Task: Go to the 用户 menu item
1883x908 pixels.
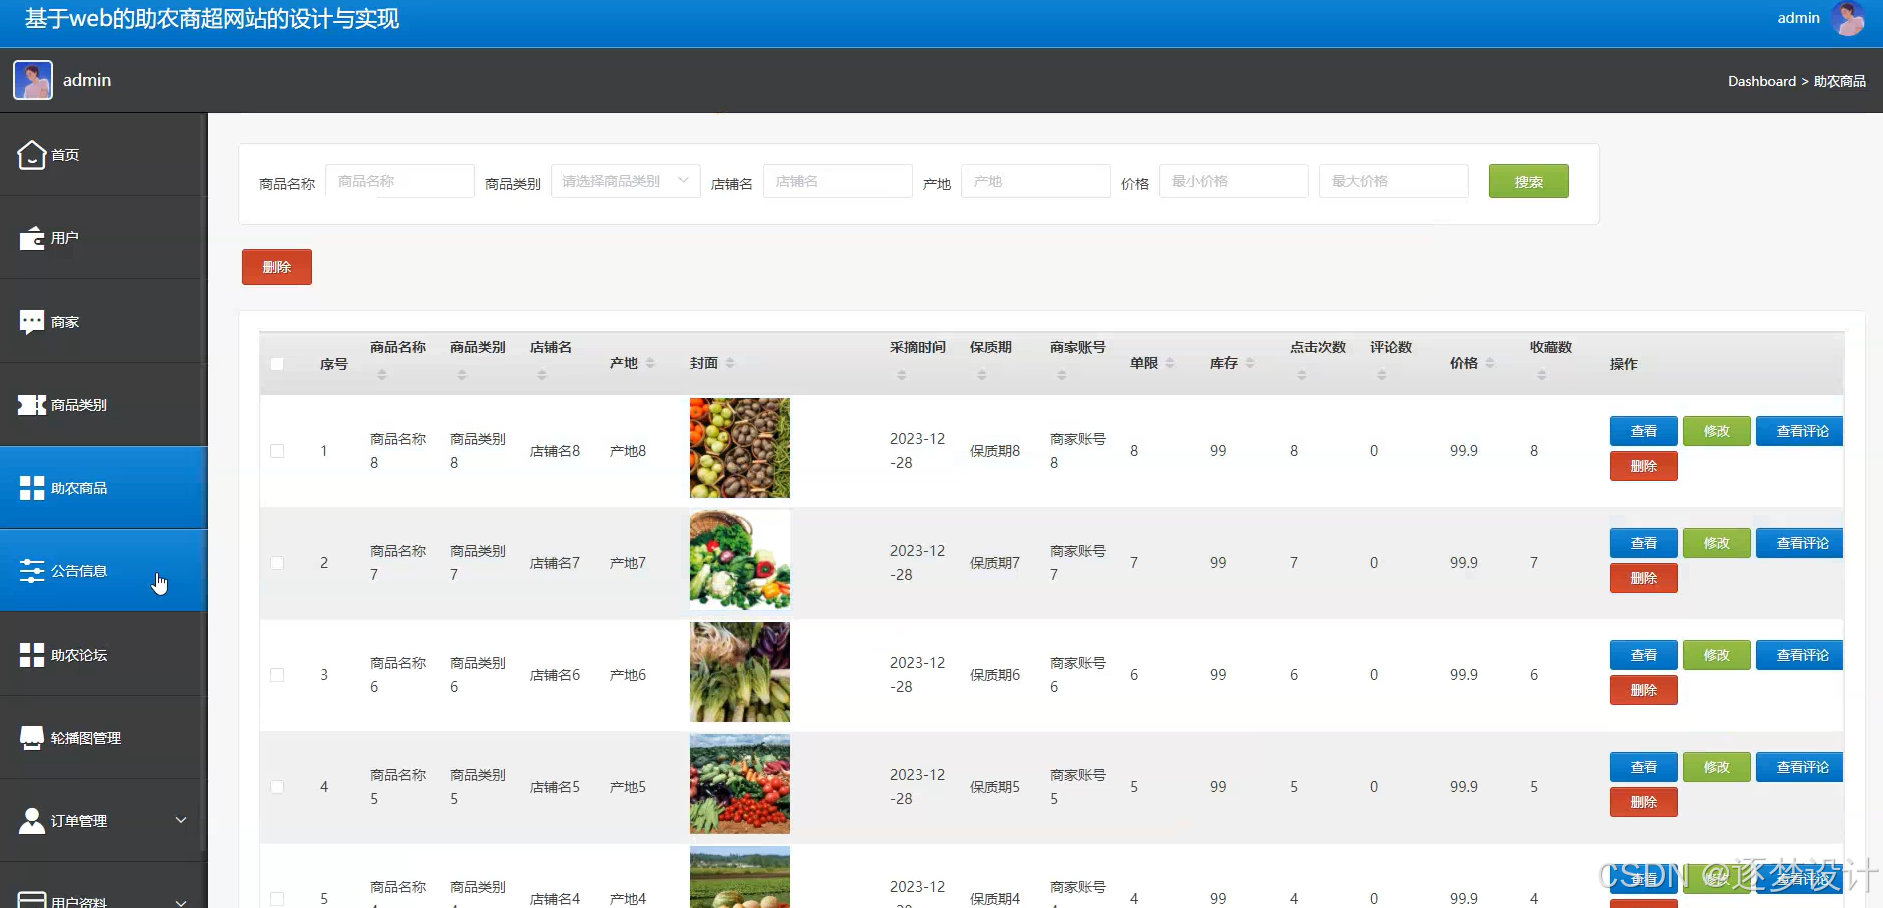Action: 103,238
